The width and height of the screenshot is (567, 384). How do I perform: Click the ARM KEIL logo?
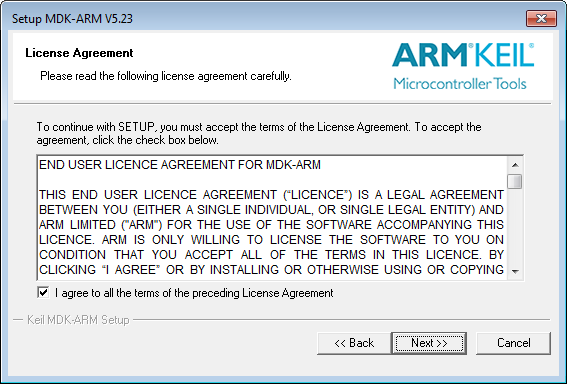tap(463, 55)
